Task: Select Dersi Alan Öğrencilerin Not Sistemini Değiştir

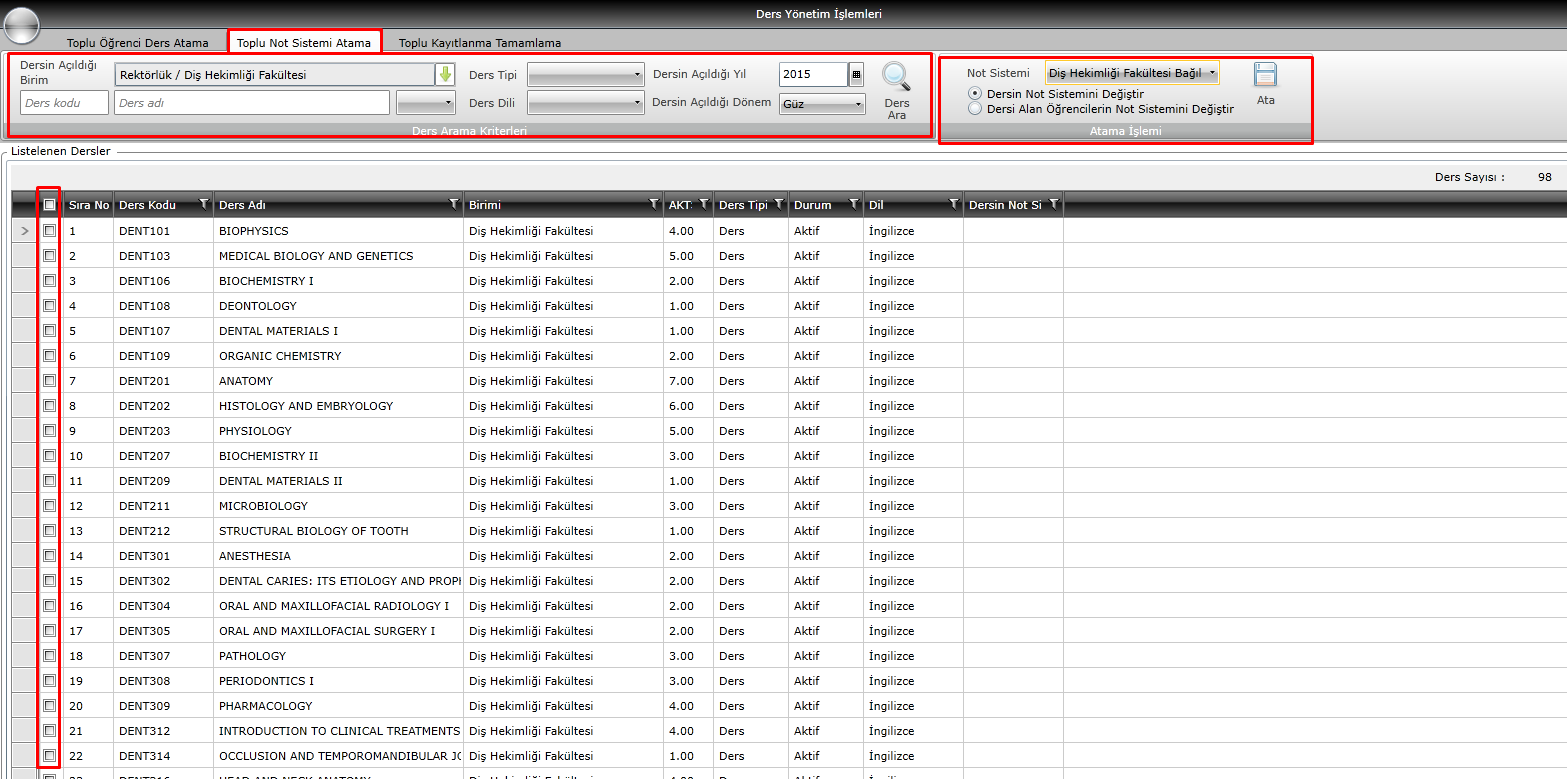Action: click(x=975, y=109)
